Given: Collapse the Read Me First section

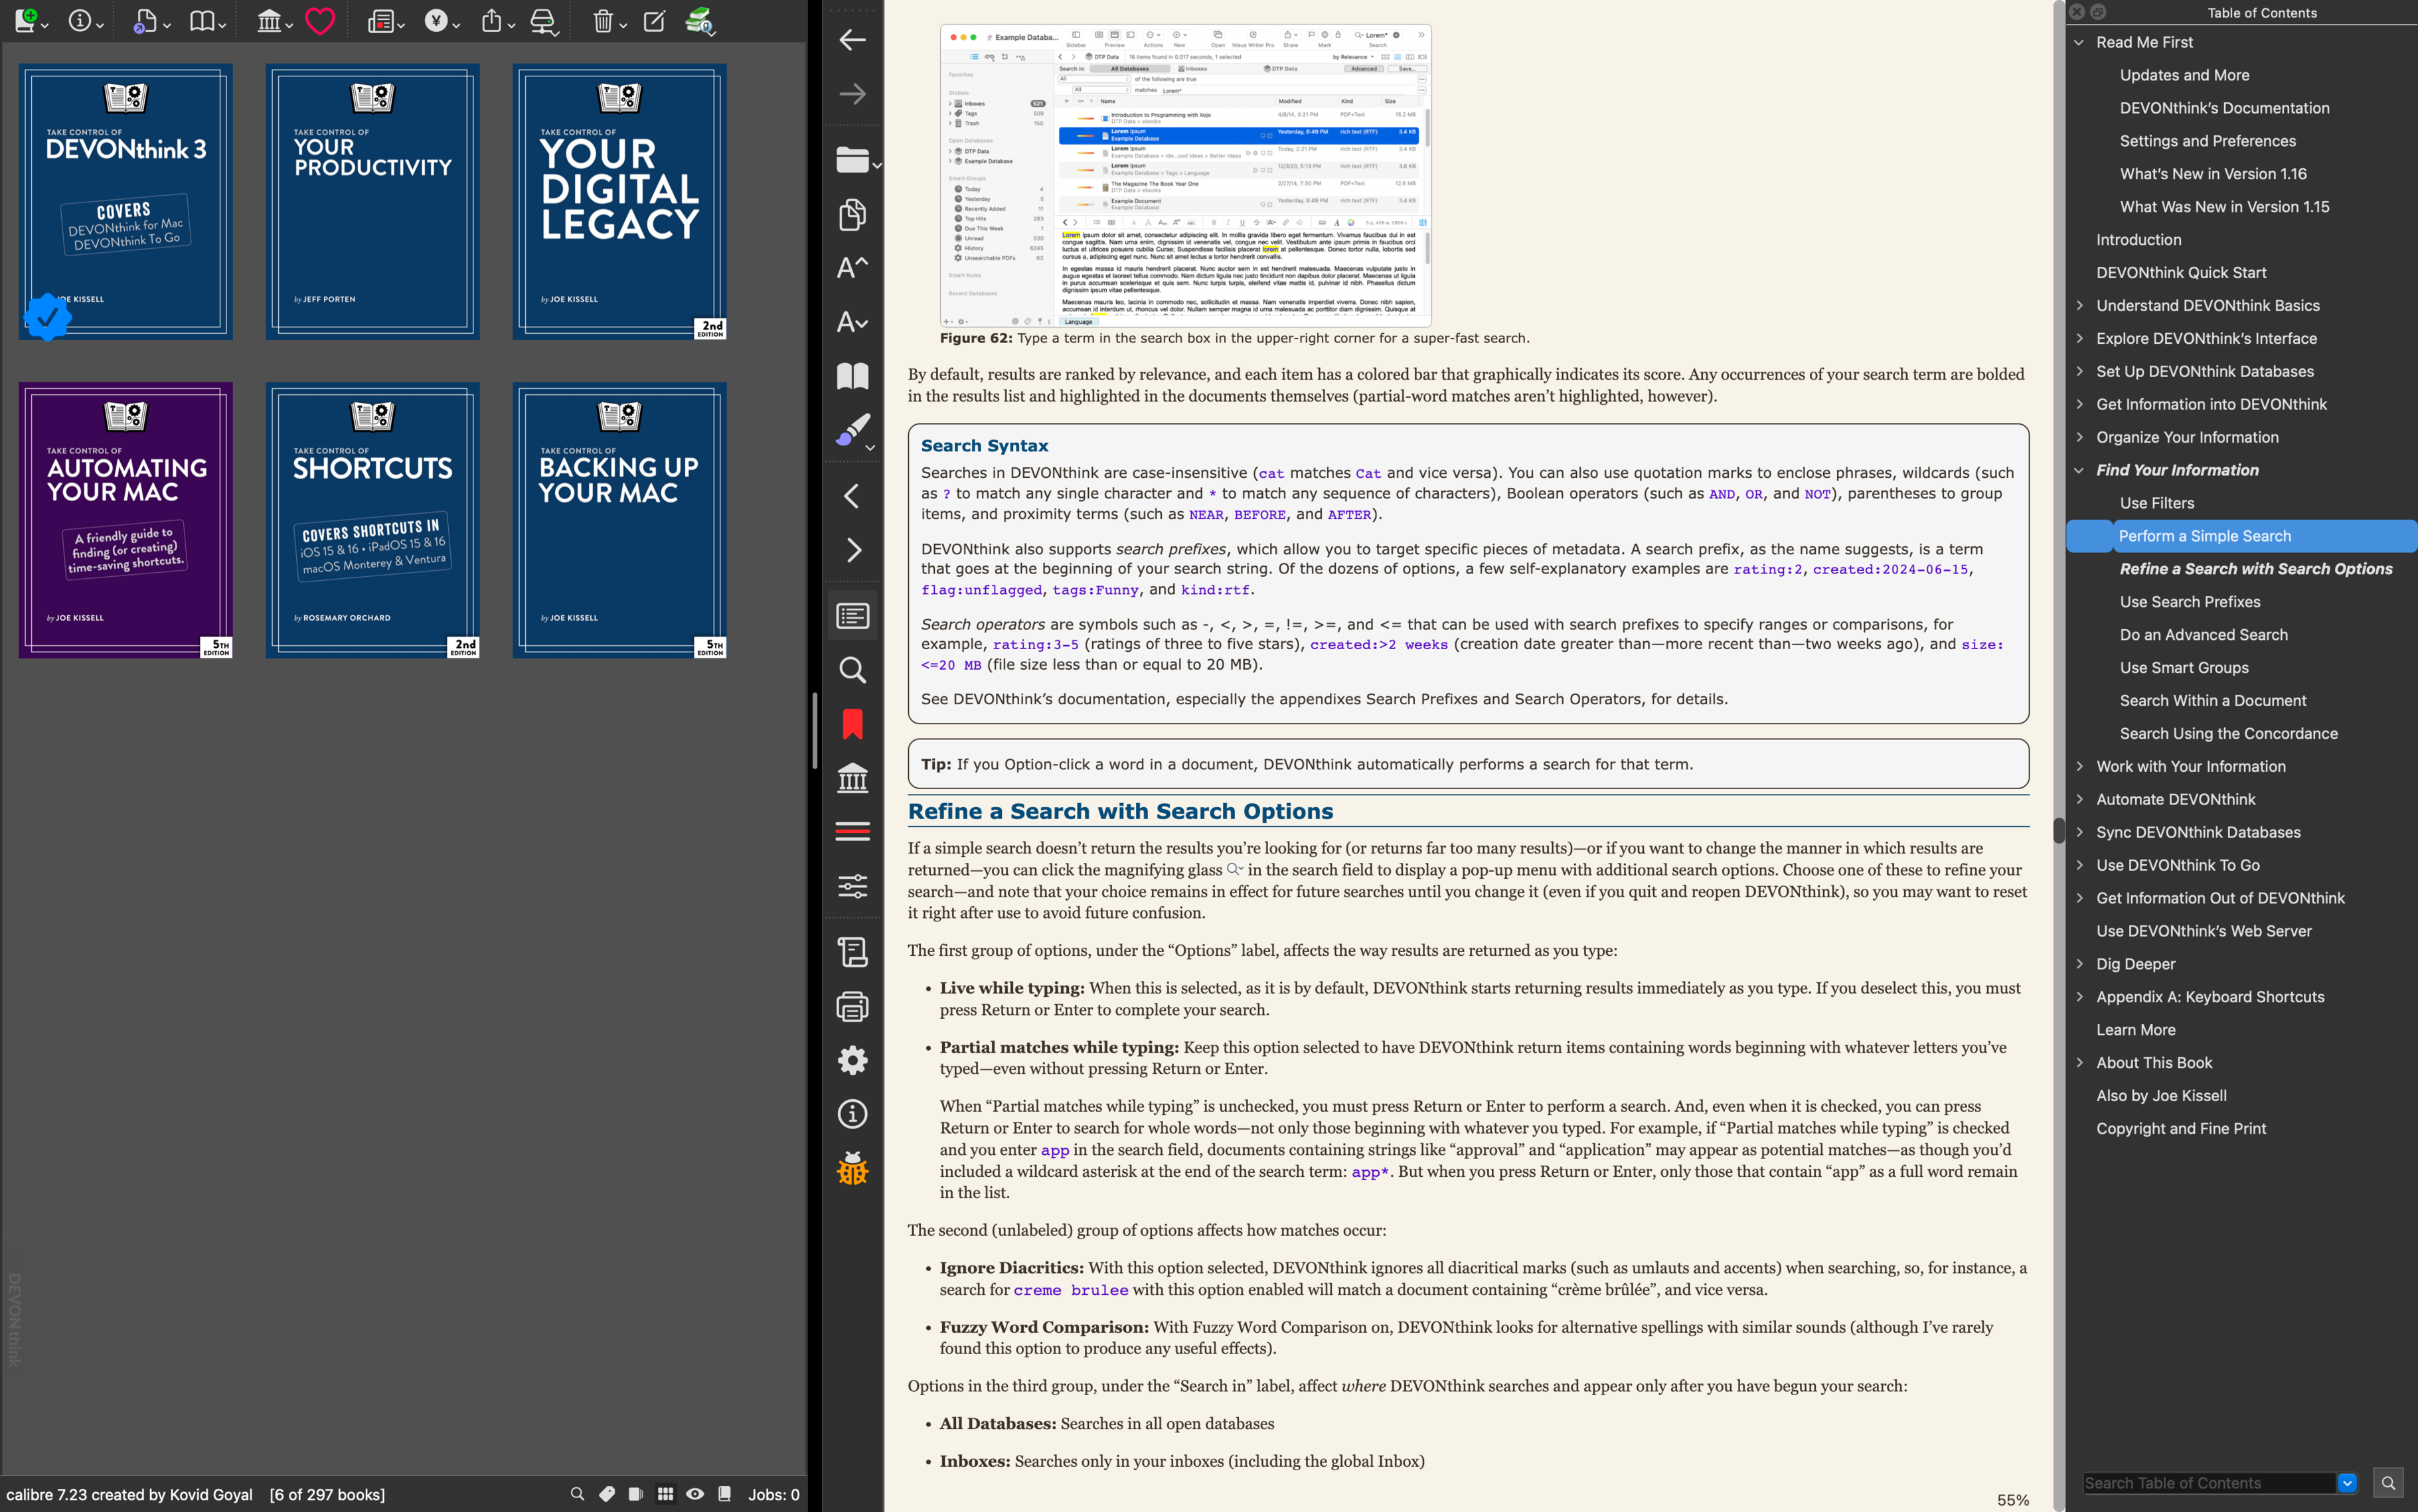Looking at the screenshot, I should (2079, 42).
